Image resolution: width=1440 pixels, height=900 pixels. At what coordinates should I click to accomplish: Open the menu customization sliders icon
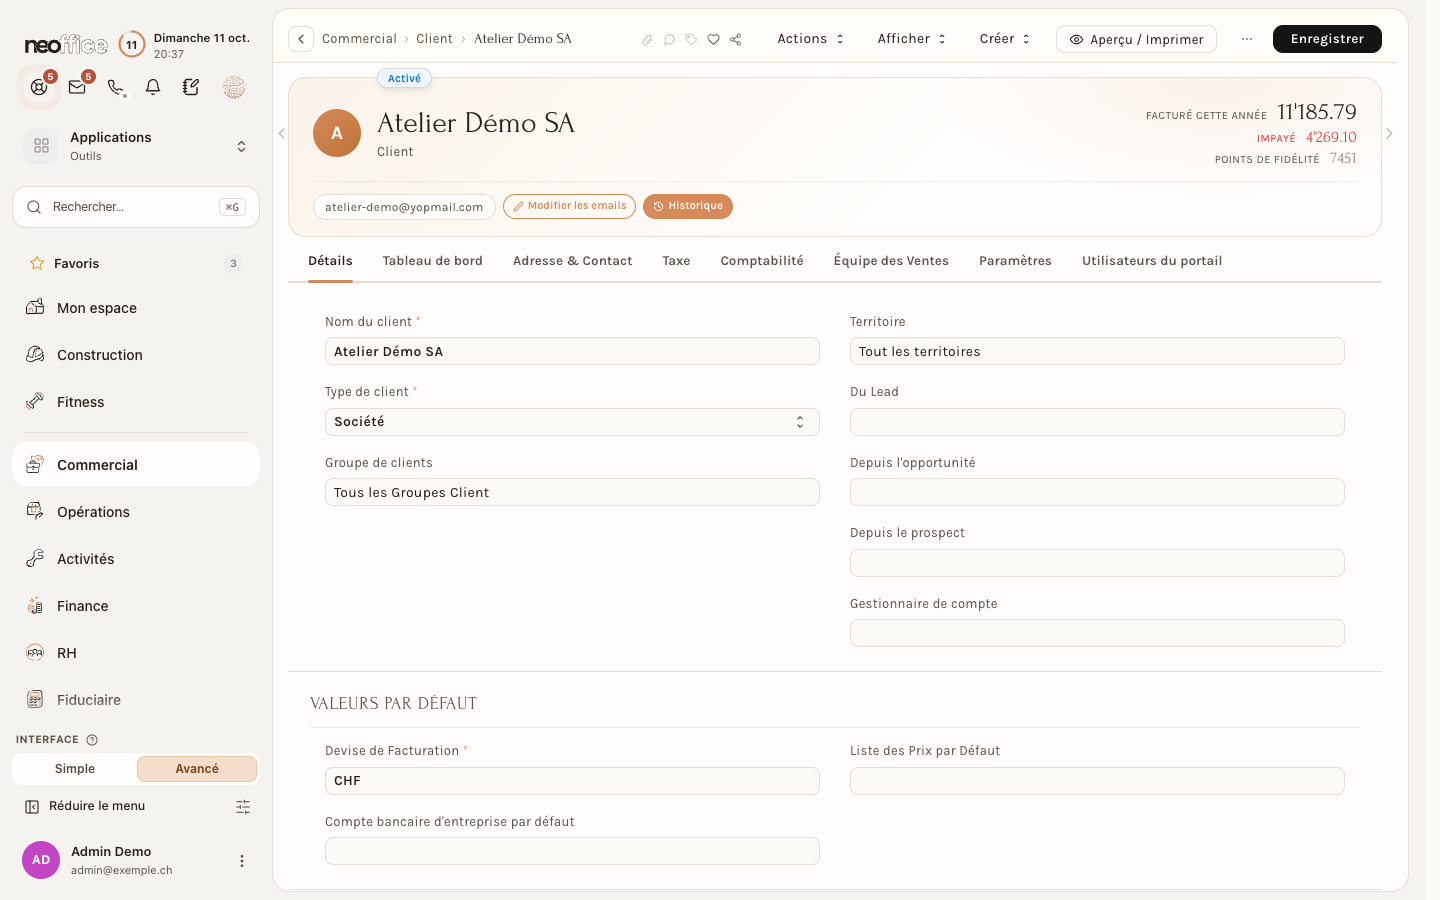[x=243, y=807]
